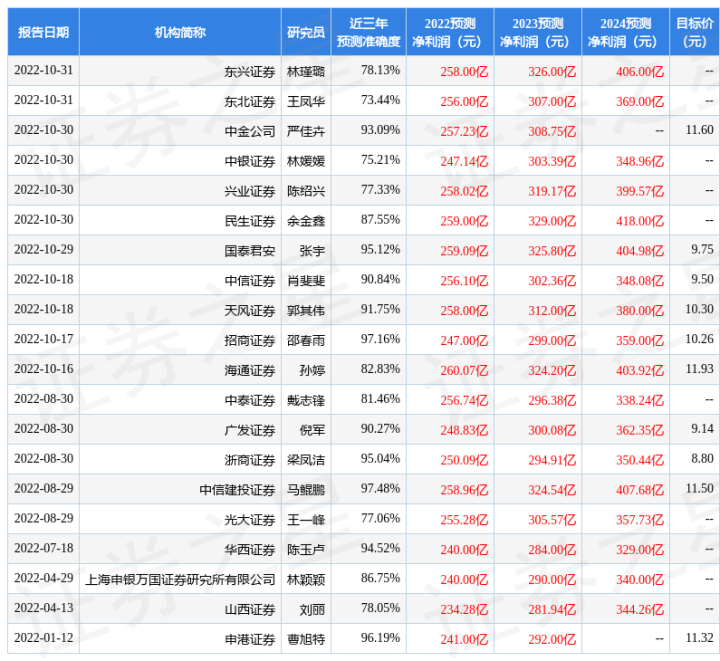Click report date 2022-01-12
The width and height of the screenshot is (720, 661).
[44, 637]
